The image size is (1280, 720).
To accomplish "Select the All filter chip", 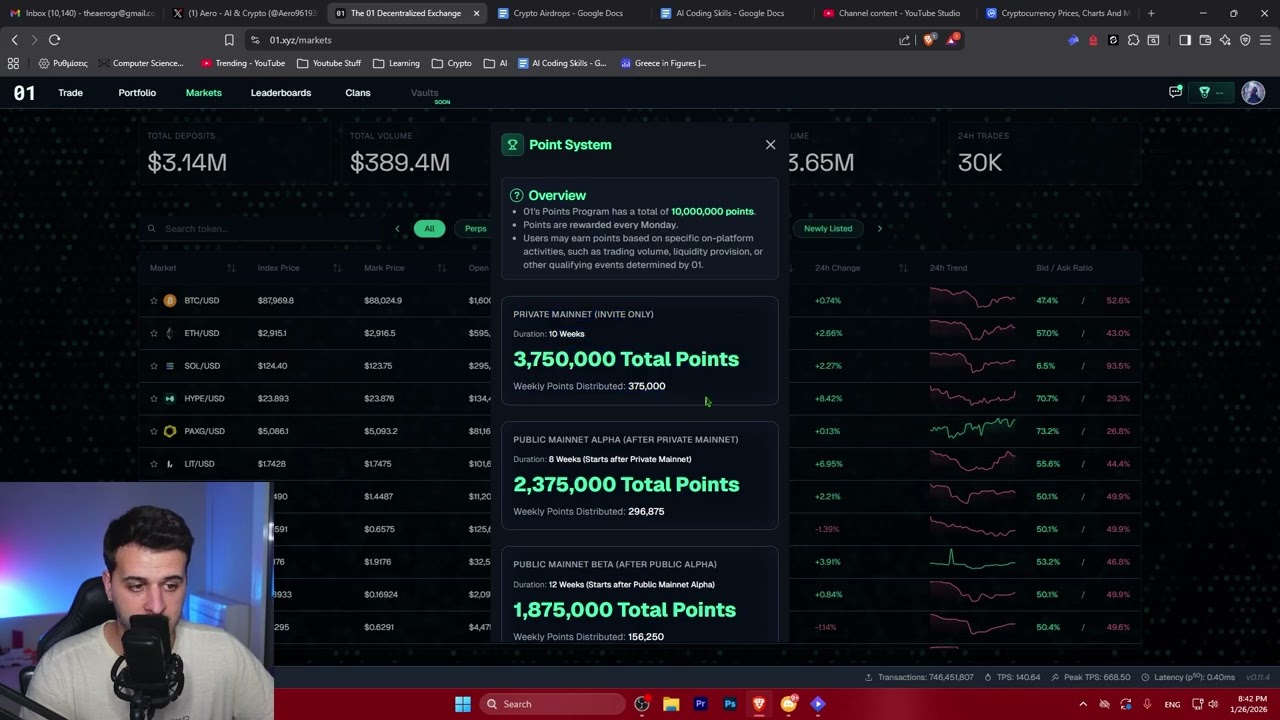I will click(429, 229).
